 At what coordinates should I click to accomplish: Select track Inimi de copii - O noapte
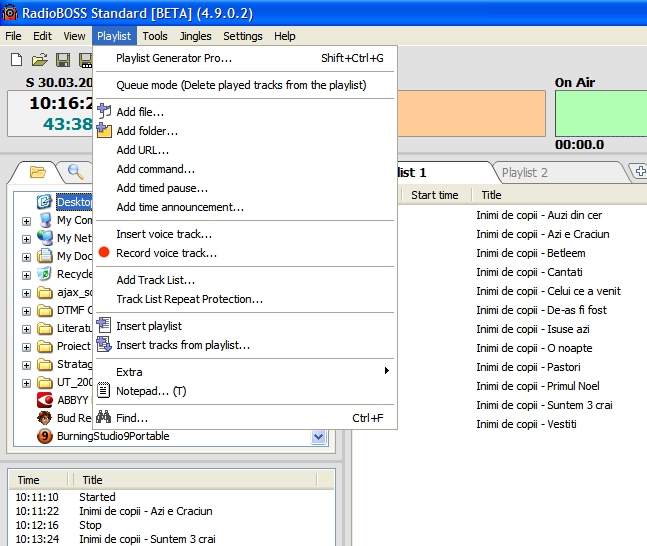pos(534,348)
